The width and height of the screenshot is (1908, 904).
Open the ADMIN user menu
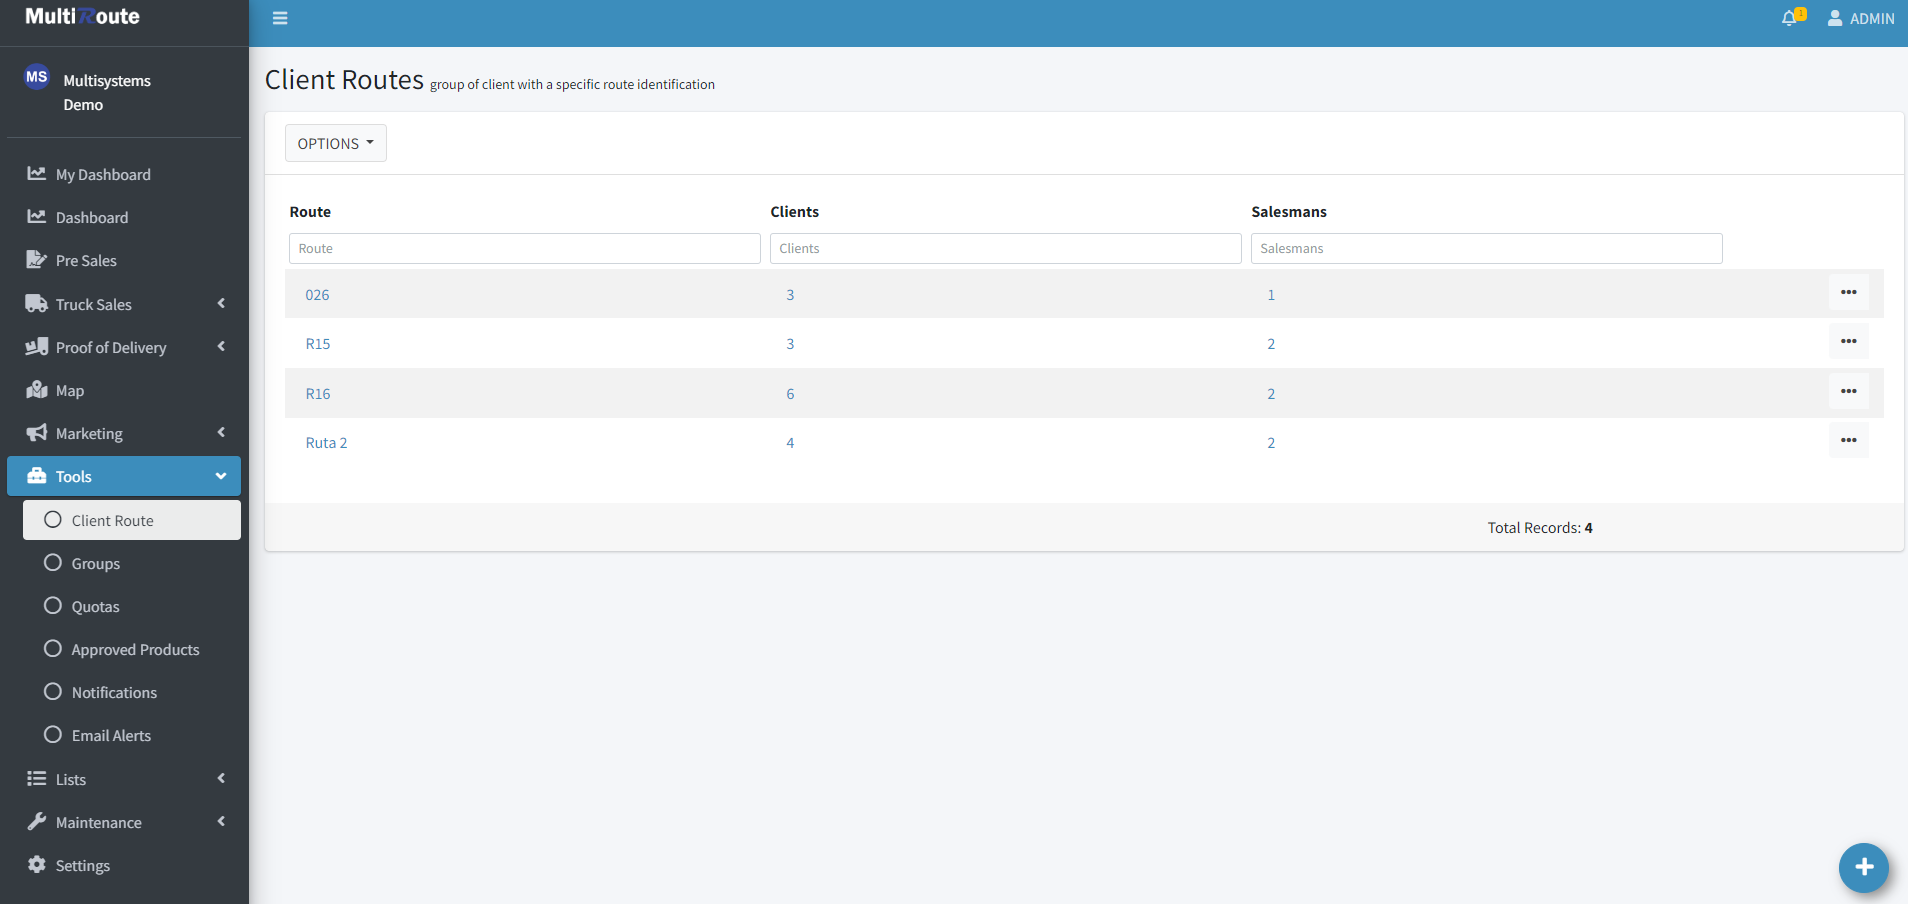[1860, 19]
